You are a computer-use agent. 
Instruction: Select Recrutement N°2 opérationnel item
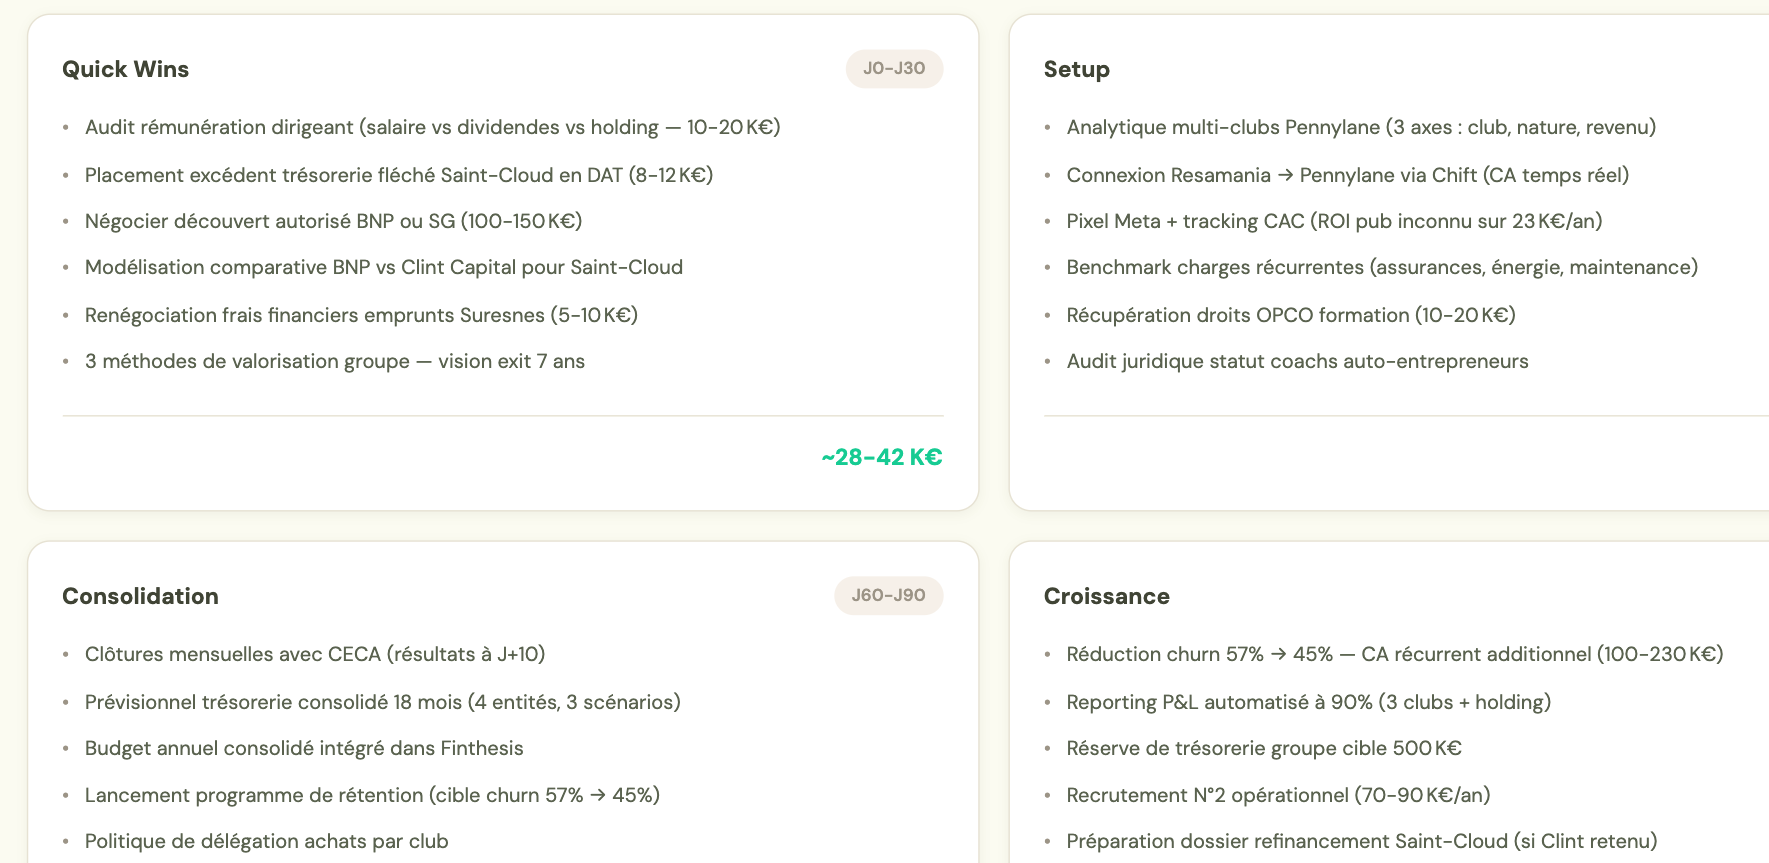pos(1278,795)
